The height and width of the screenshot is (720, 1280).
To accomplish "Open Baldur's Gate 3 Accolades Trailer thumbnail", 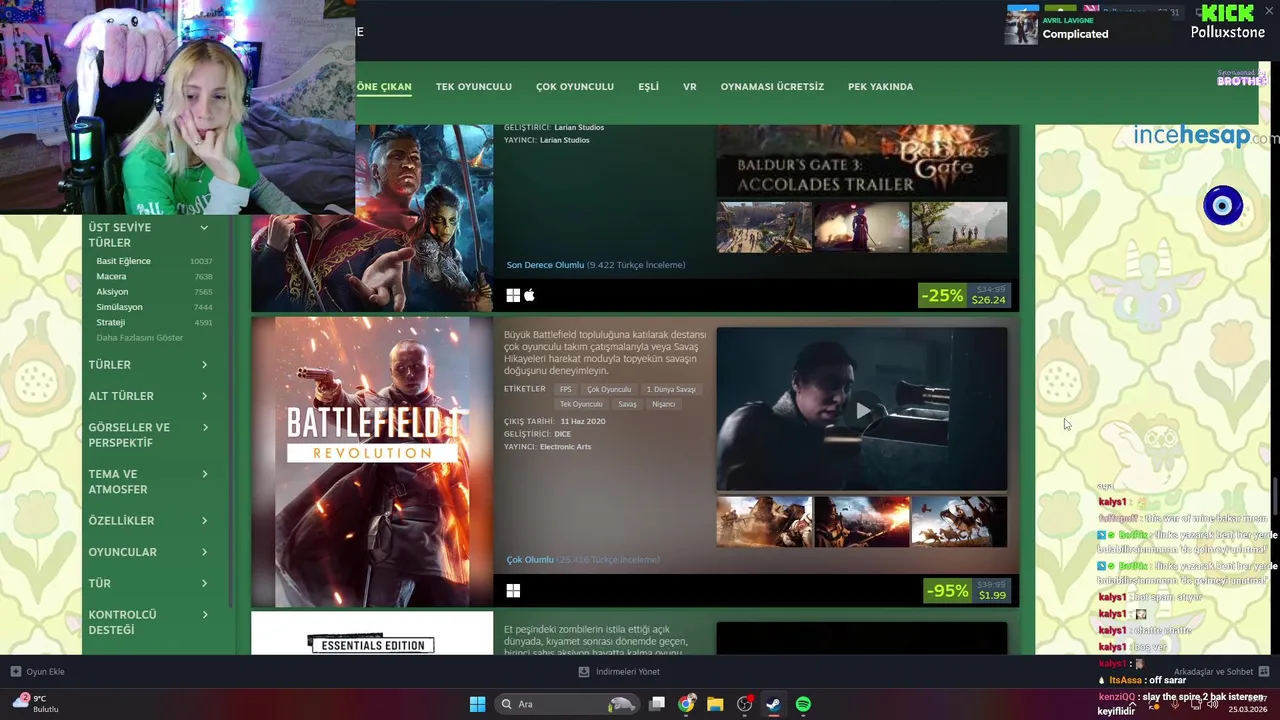I will 862,160.
